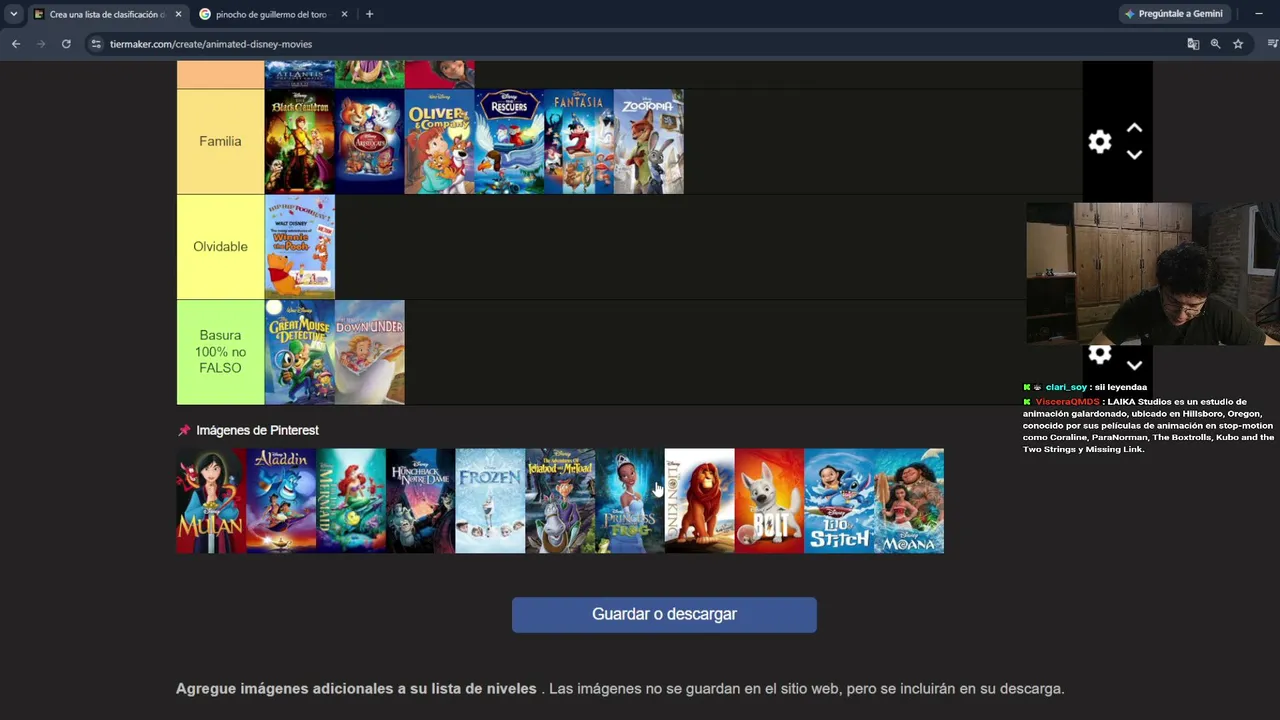
Task: Go back to the previous page
Action: coord(16,44)
